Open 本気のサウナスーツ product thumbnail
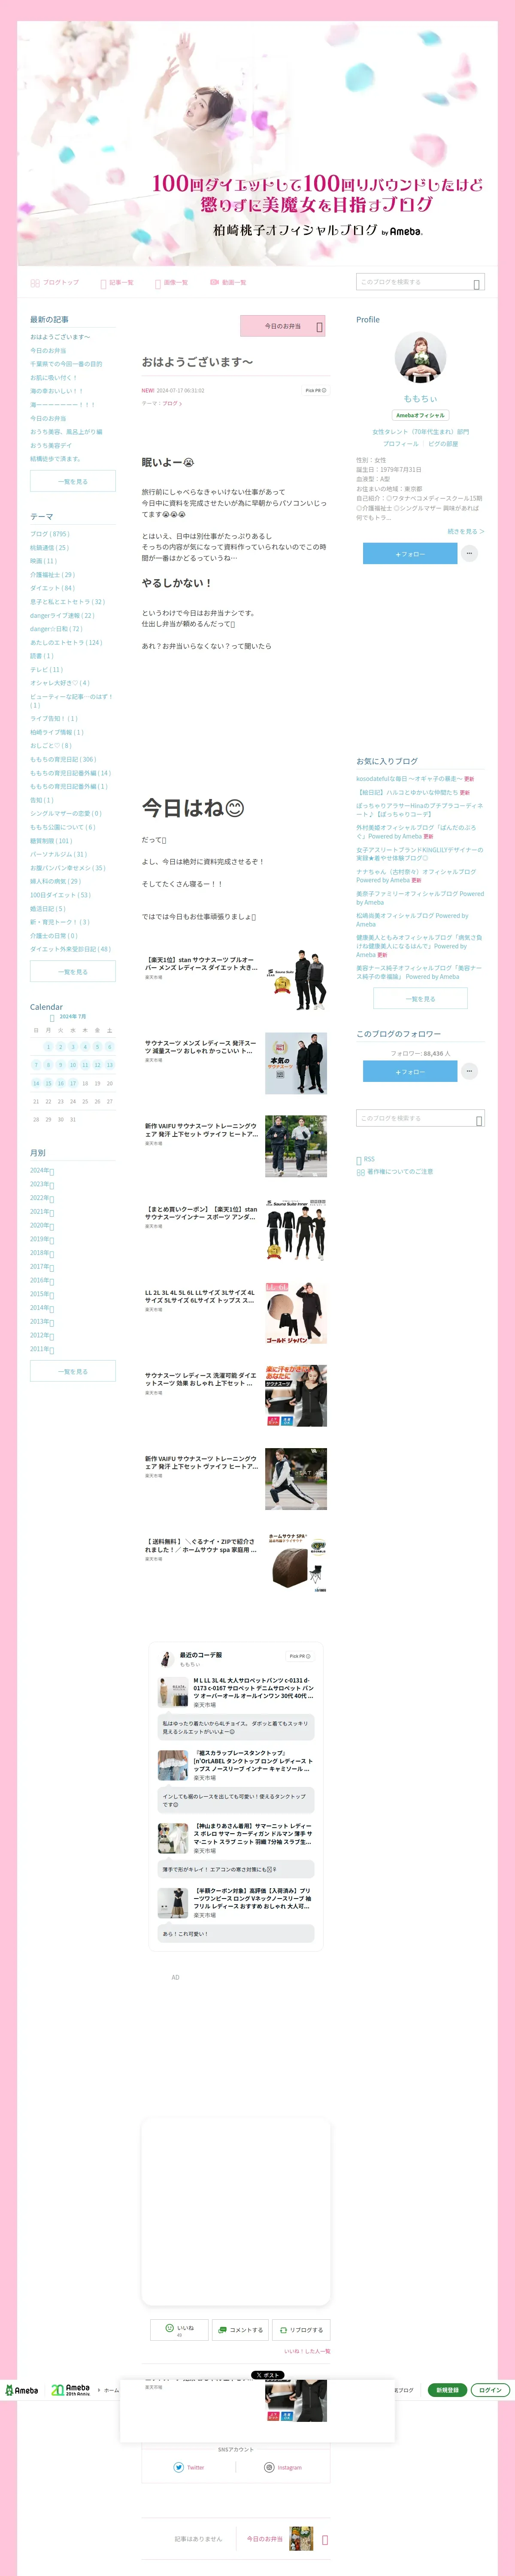Viewport: 515px width, 2576px height. click(296, 1063)
